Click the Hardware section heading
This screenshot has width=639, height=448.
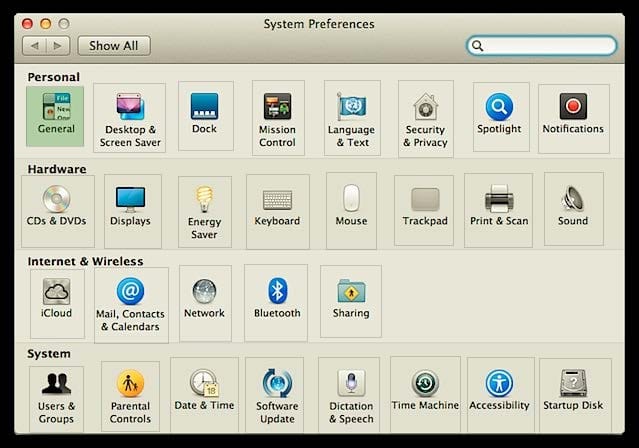click(57, 169)
